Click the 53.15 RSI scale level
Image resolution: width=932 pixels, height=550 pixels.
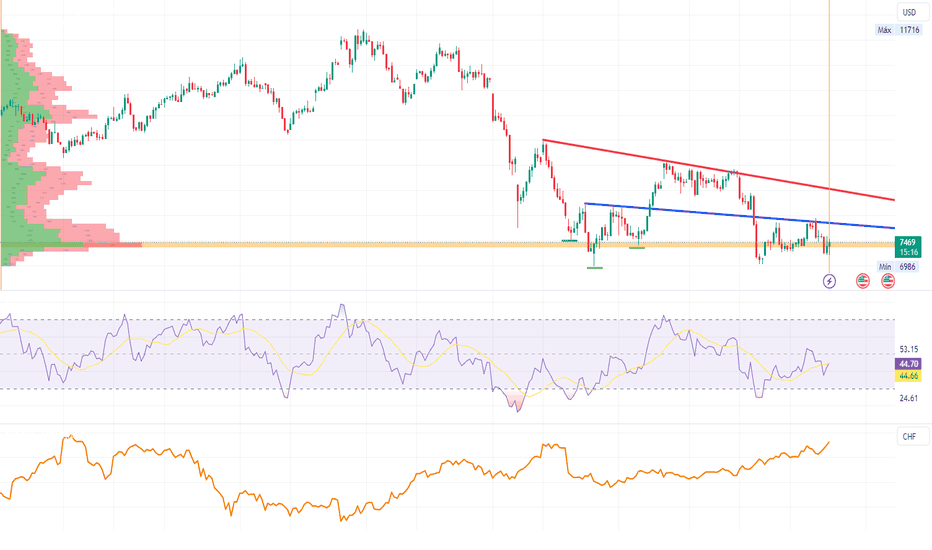(x=909, y=351)
